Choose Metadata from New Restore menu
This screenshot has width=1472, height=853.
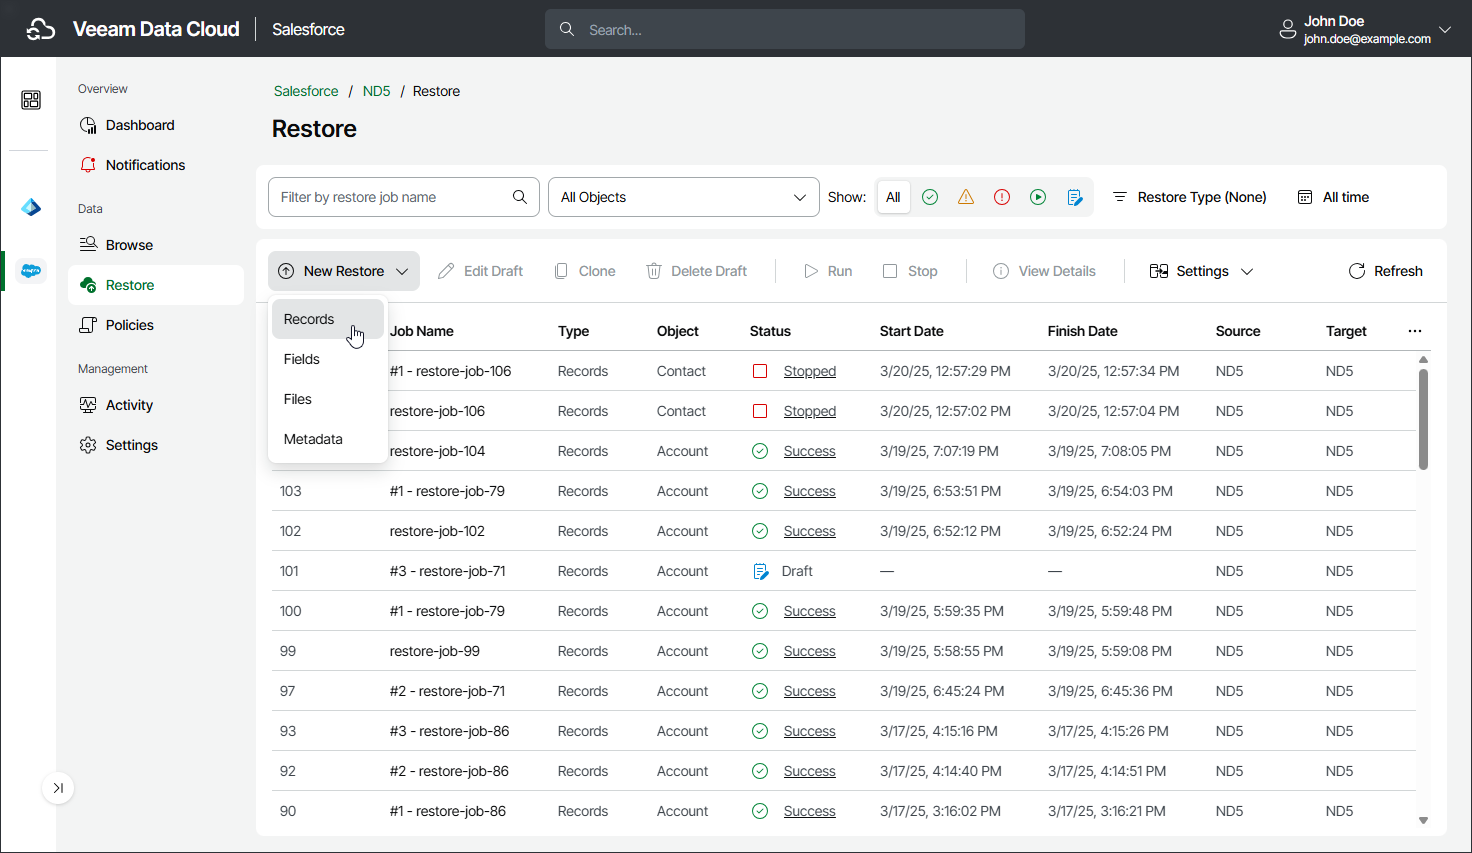(328, 439)
